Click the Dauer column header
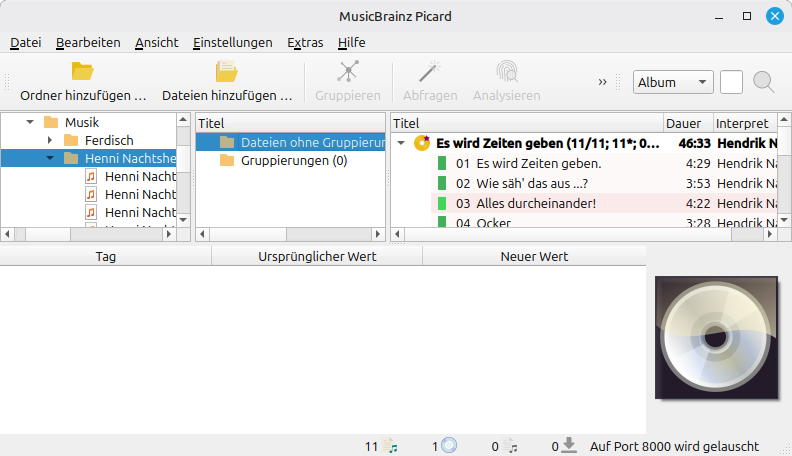Image resolution: width=792 pixels, height=456 pixels. (x=683, y=122)
